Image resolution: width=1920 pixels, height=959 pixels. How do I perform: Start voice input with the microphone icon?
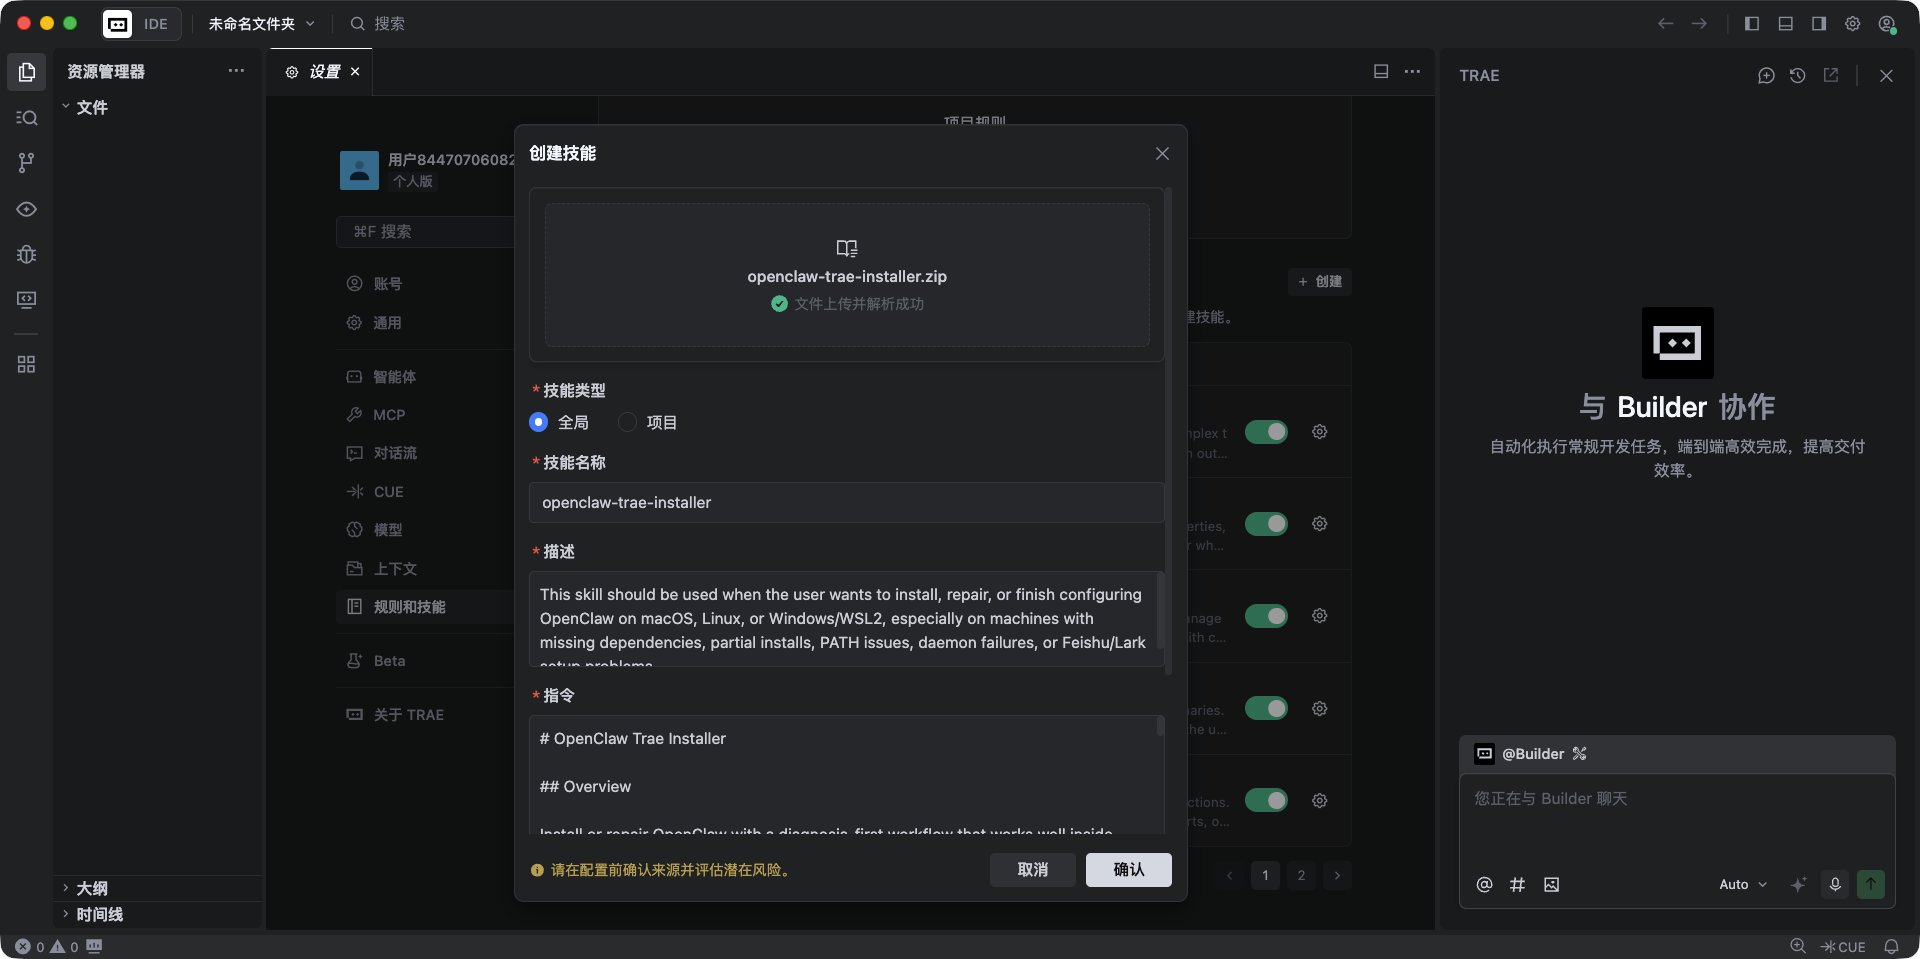coord(1835,885)
